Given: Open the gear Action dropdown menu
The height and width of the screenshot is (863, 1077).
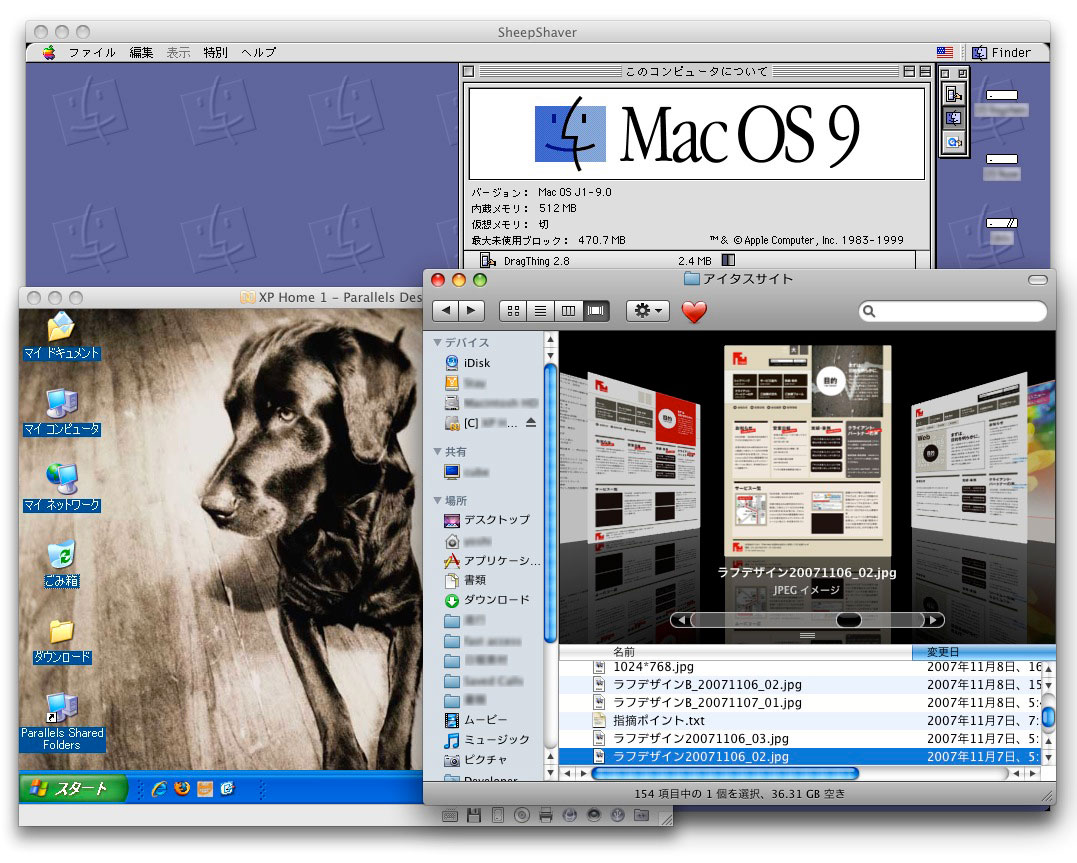Looking at the screenshot, I should pyautogui.click(x=648, y=311).
